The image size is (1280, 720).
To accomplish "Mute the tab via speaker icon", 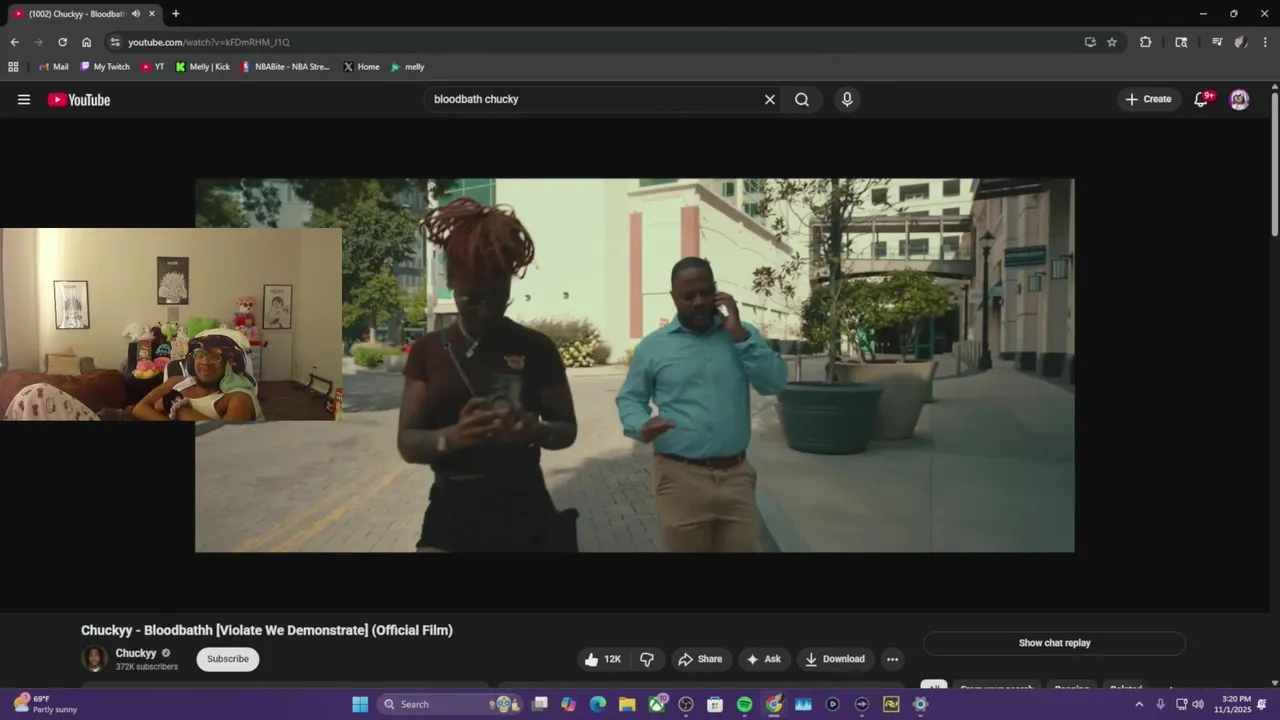I will click(x=135, y=14).
